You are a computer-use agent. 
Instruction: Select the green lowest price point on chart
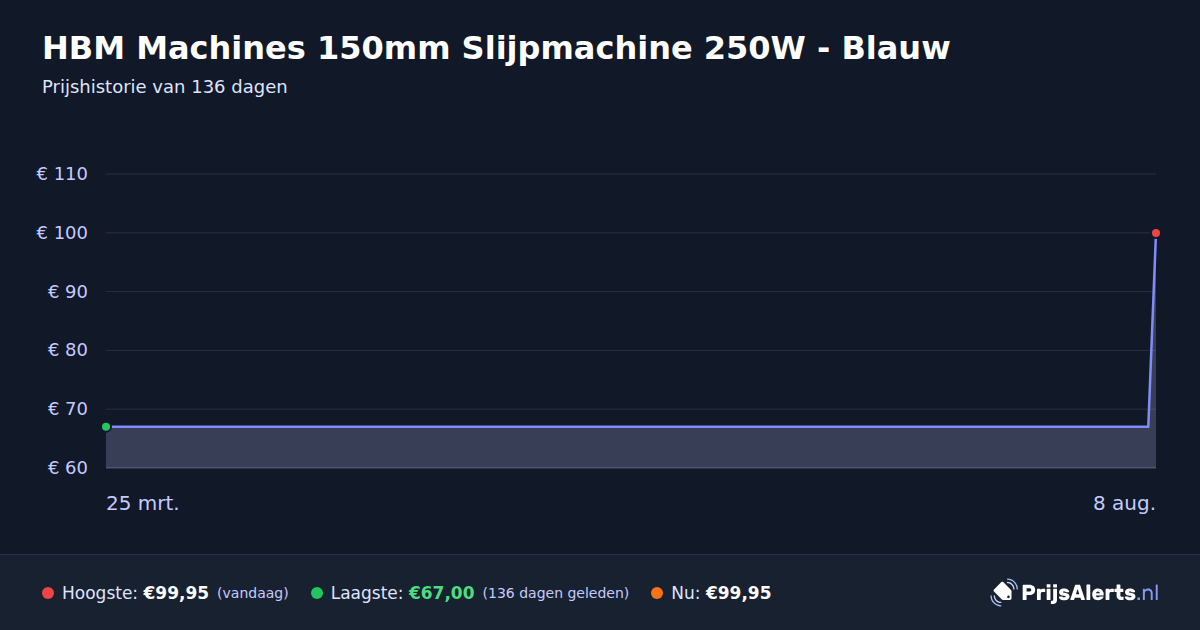(106, 427)
